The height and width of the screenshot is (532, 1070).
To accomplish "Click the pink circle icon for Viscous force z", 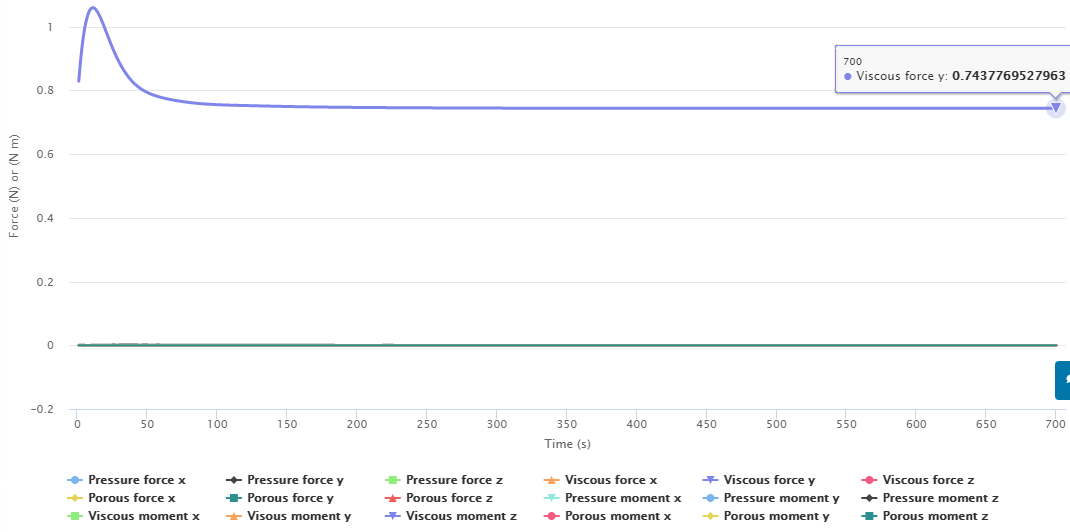I will coord(868,480).
